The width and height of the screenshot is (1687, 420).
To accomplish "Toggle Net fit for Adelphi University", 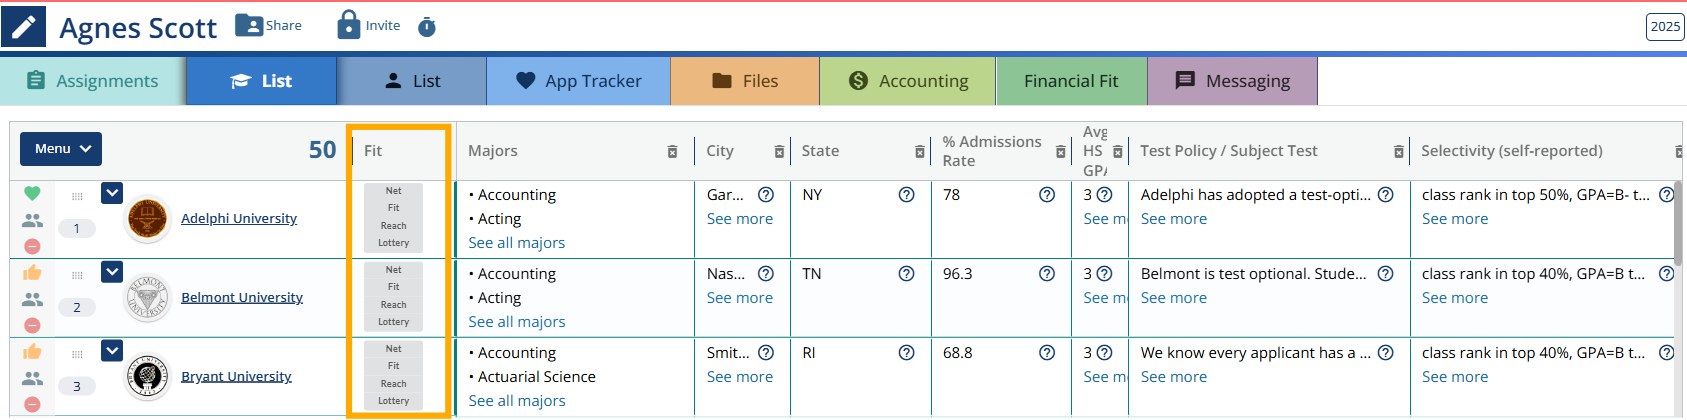I will [x=393, y=191].
